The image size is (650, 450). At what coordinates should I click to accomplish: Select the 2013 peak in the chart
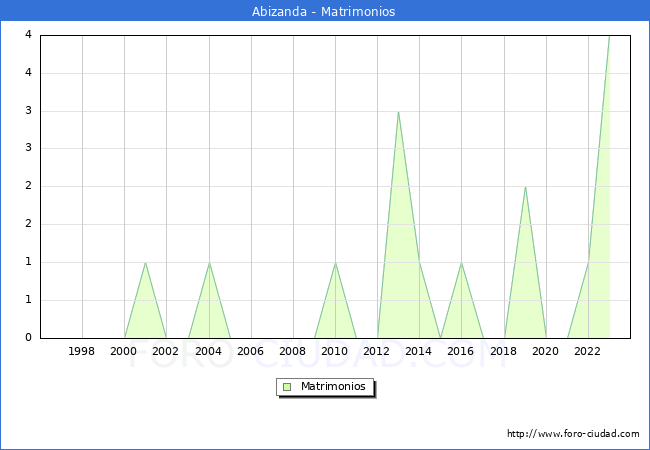398,112
